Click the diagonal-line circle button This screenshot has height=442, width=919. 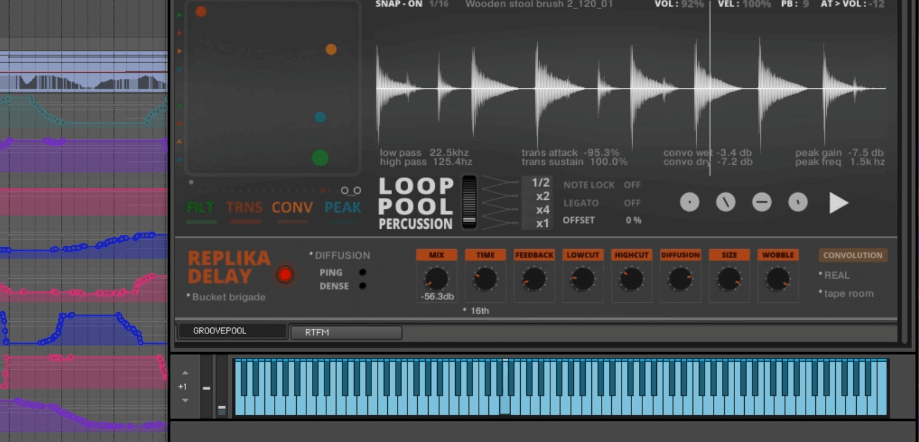coord(726,202)
